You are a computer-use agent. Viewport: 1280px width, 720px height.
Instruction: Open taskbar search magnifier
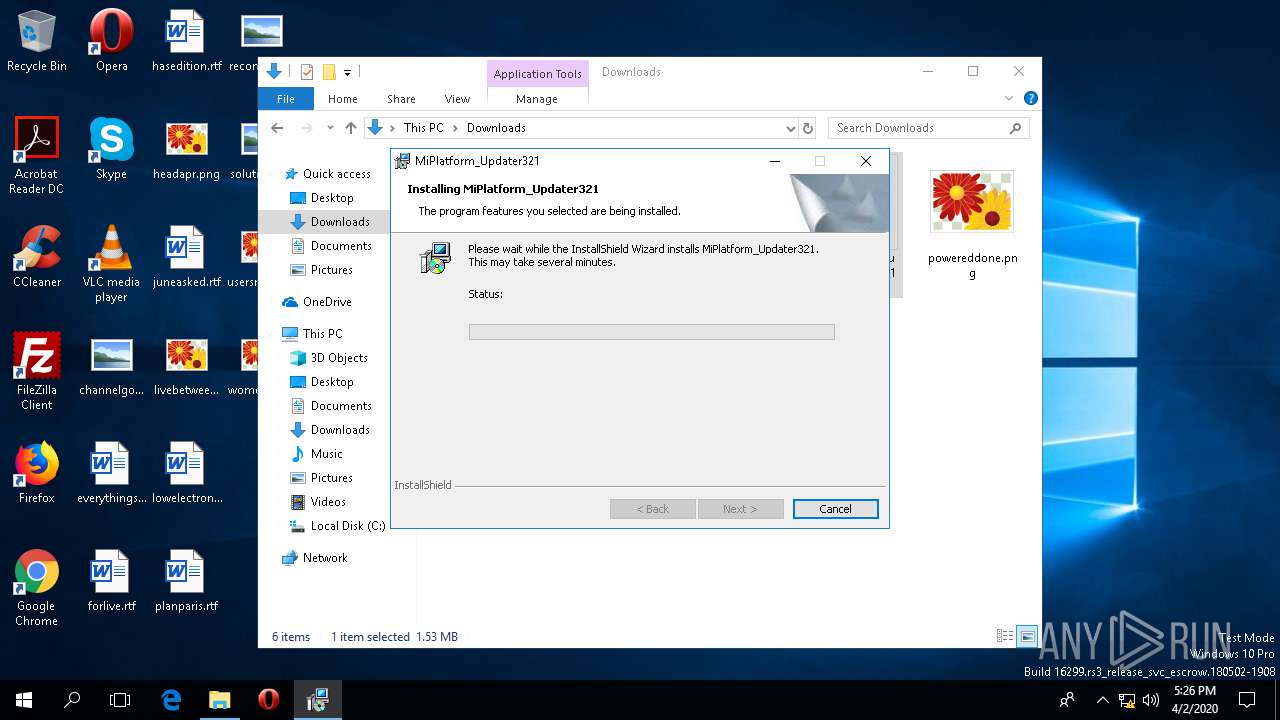pyautogui.click(x=72, y=700)
